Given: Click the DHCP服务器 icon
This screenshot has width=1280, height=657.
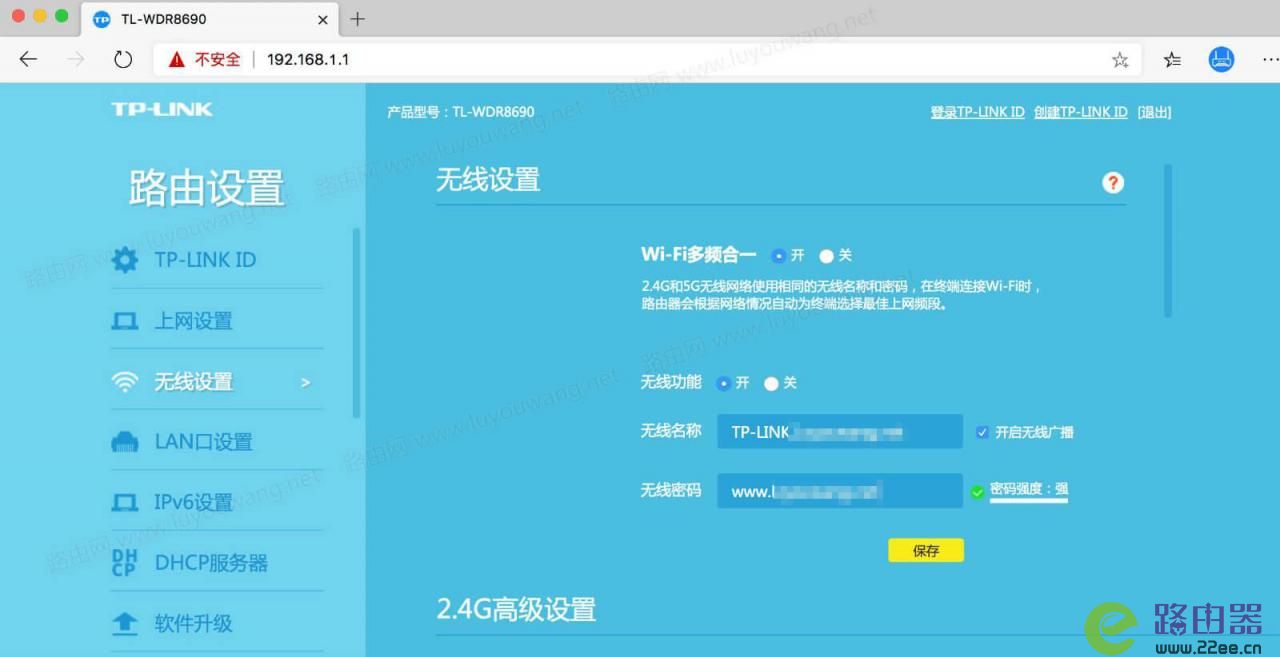Looking at the screenshot, I should (x=124, y=563).
